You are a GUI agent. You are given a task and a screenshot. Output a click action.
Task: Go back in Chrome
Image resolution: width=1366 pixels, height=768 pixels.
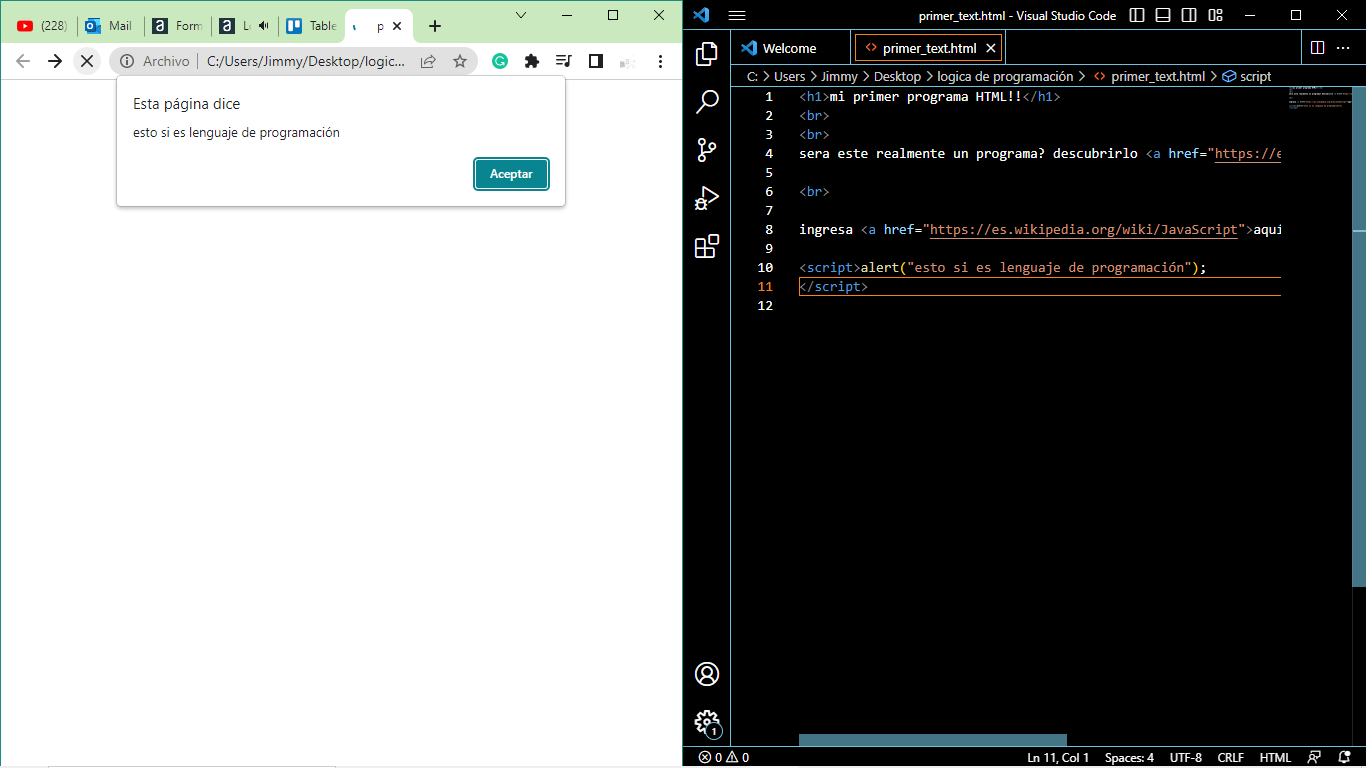coord(23,61)
